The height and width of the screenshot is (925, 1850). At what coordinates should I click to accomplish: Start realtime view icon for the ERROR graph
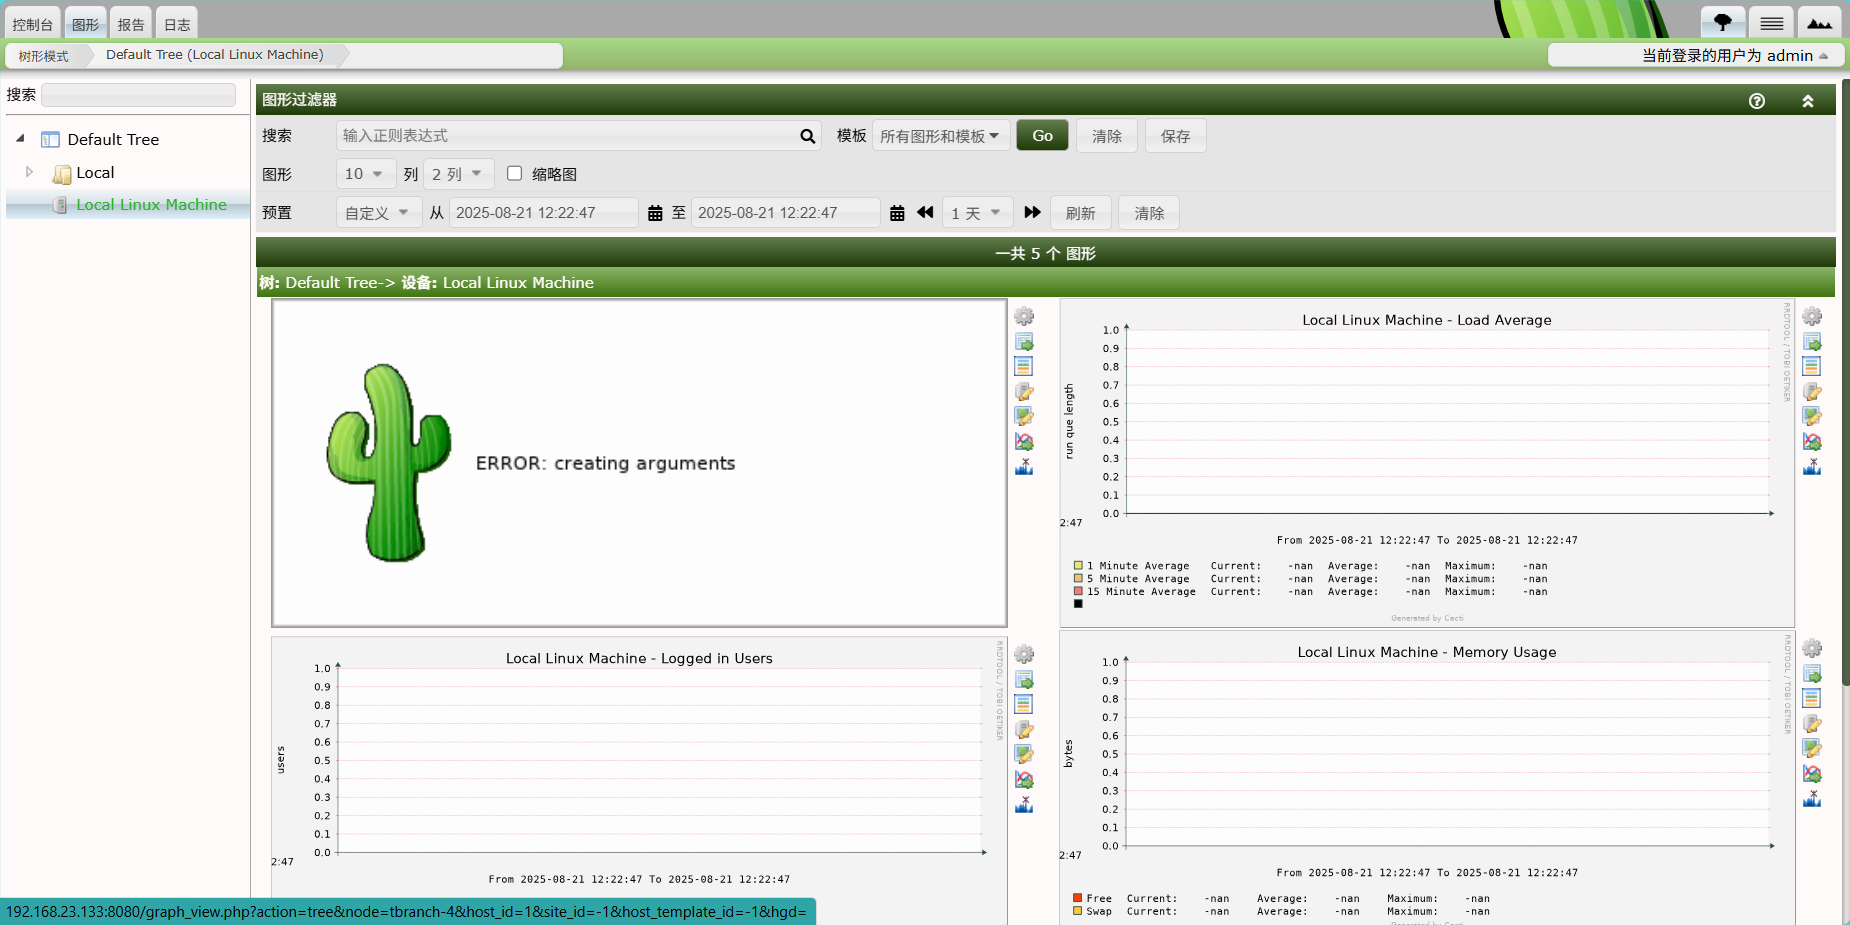1024,441
